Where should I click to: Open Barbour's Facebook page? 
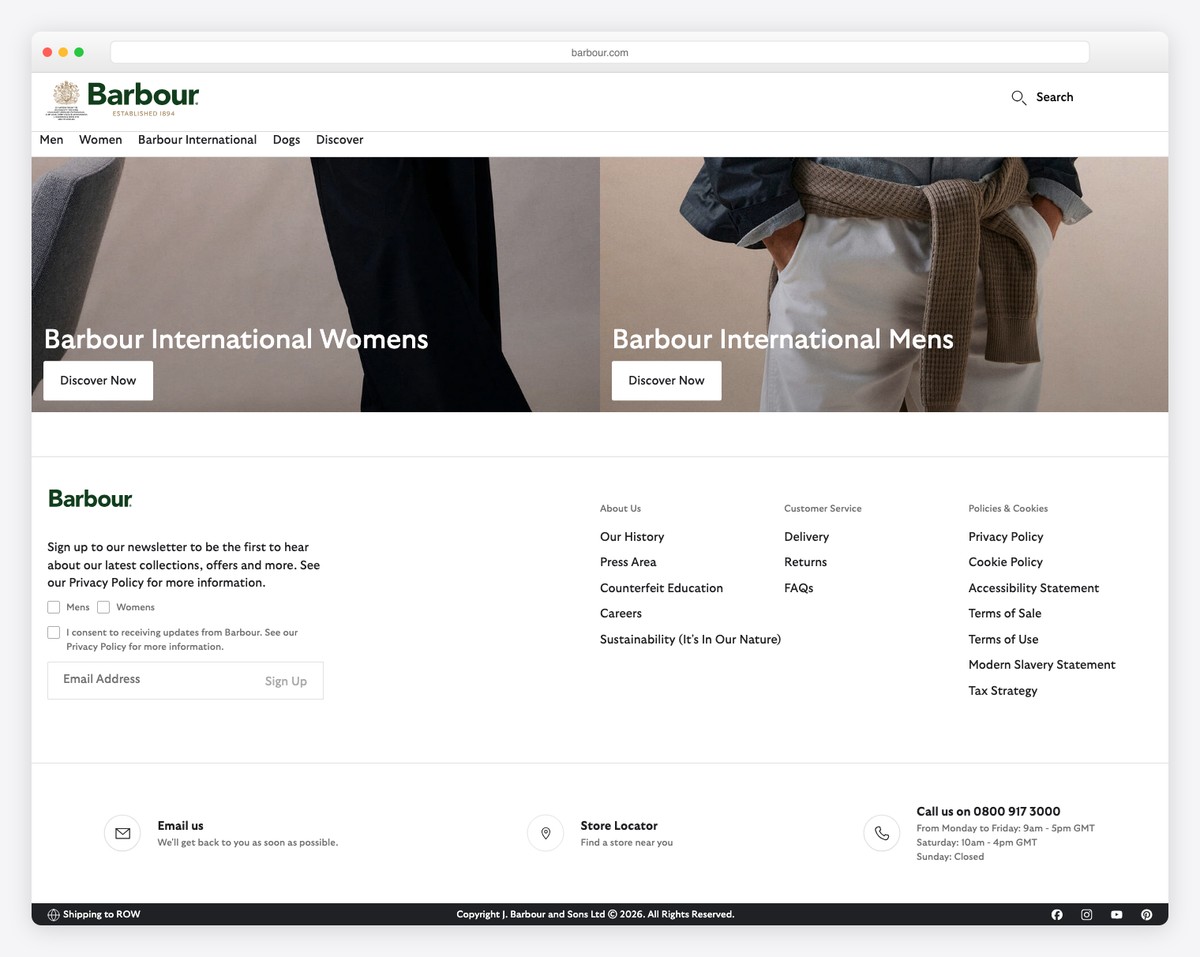tap(1057, 914)
